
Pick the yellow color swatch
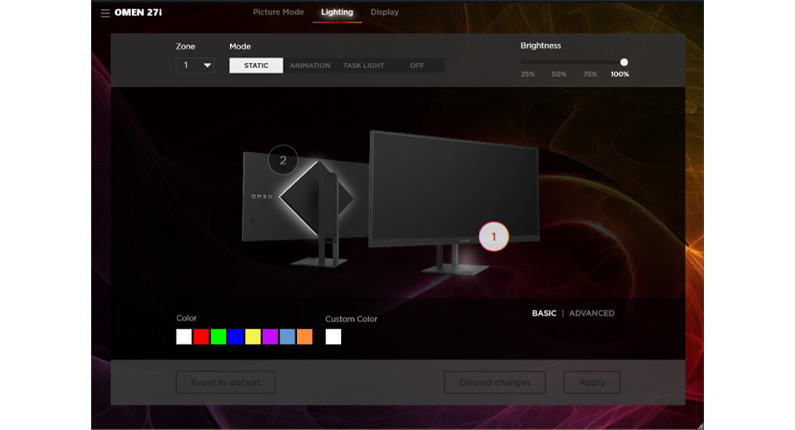coord(253,337)
